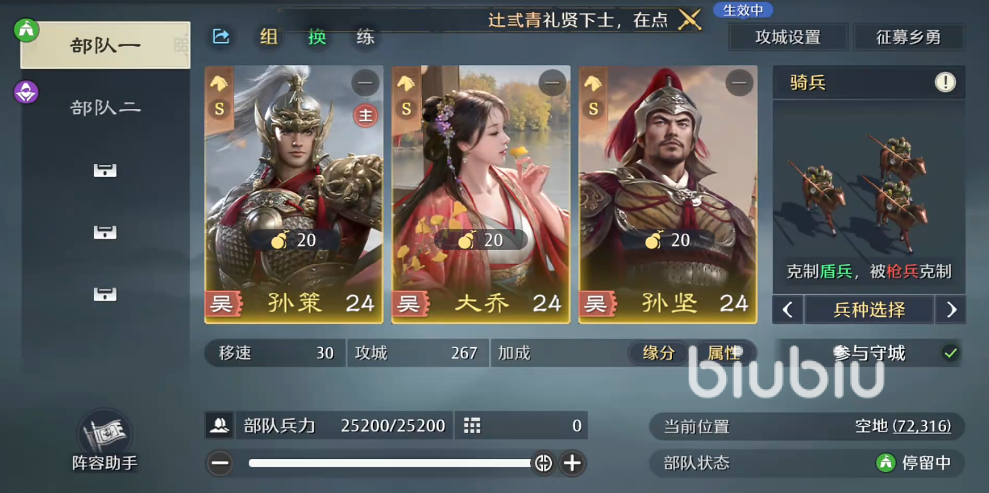Go to next troop type arrow
This screenshot has width=989, height=493.
click(x=952, y=310)
